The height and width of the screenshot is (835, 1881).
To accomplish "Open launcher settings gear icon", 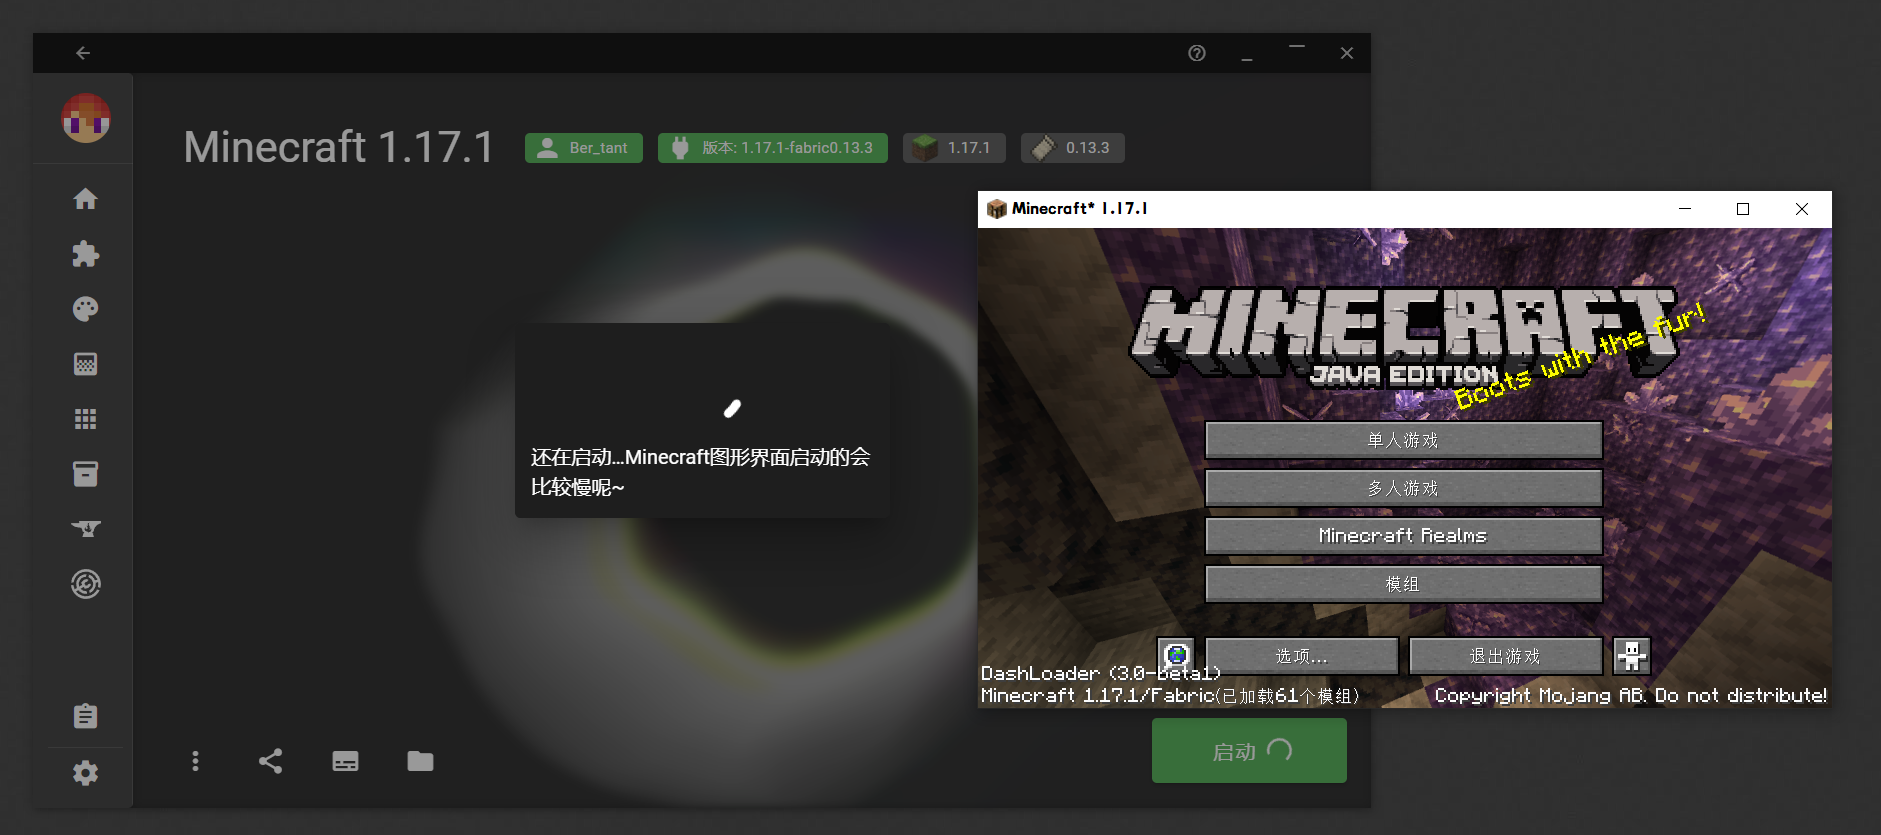I will pyautogui.click(x=86, y=773).
